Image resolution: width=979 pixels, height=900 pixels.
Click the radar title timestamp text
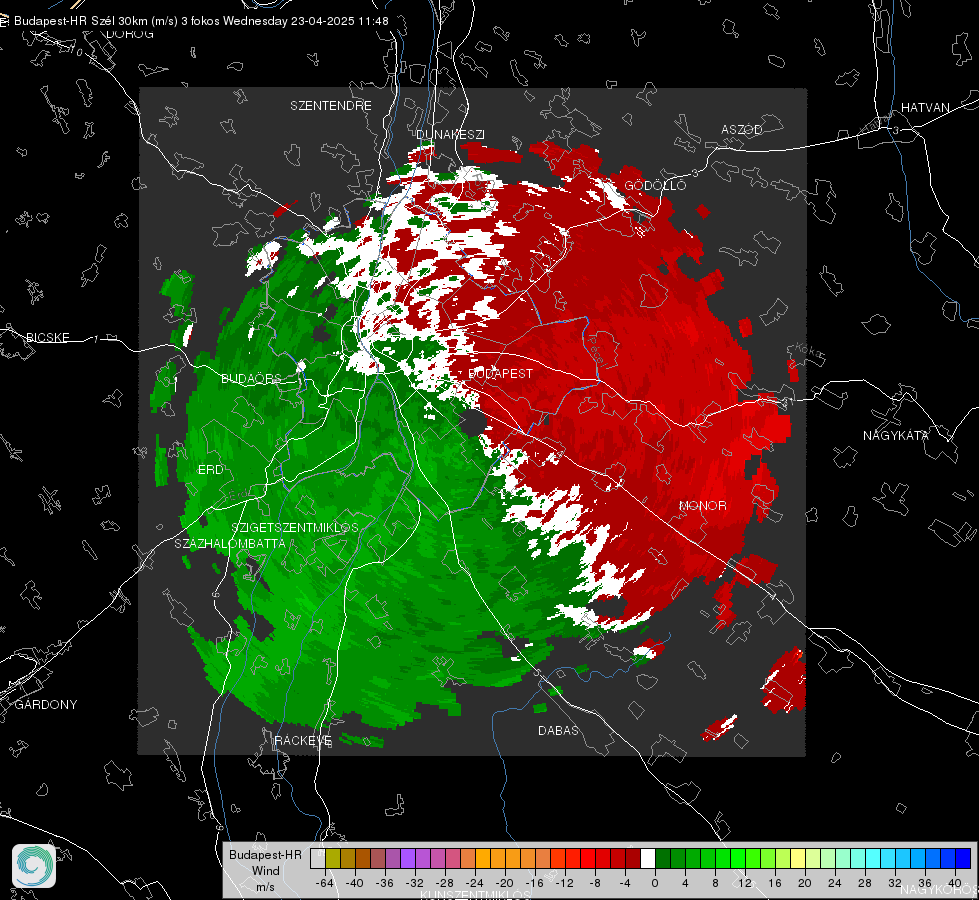point(201,21)
